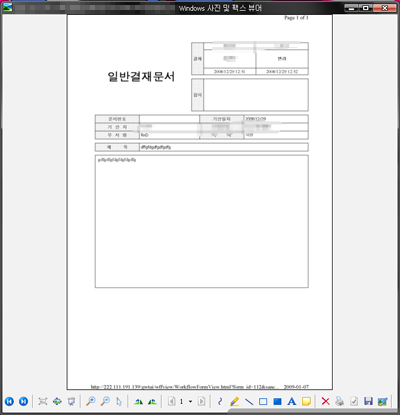
Task: Rotate the page clockwise
Action: [139, 401]
